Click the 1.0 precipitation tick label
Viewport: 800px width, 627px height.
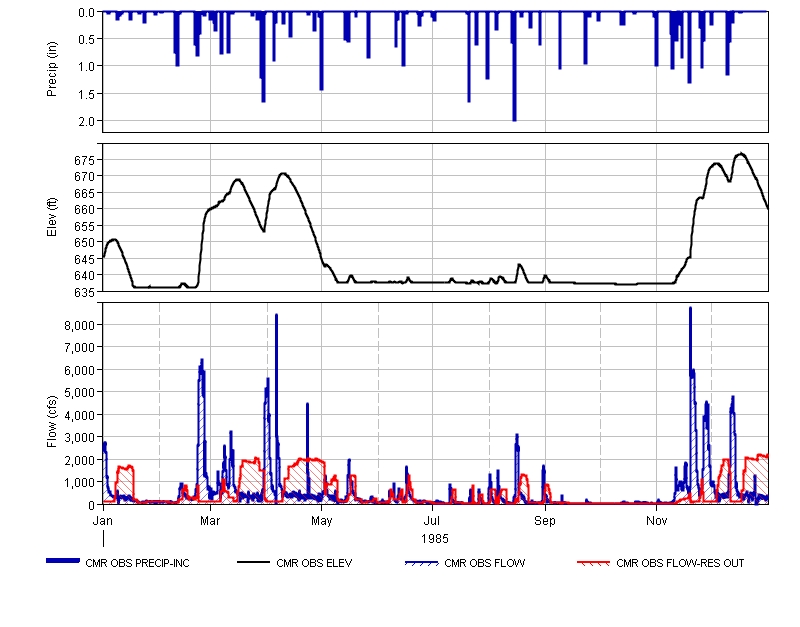(87, 66)
